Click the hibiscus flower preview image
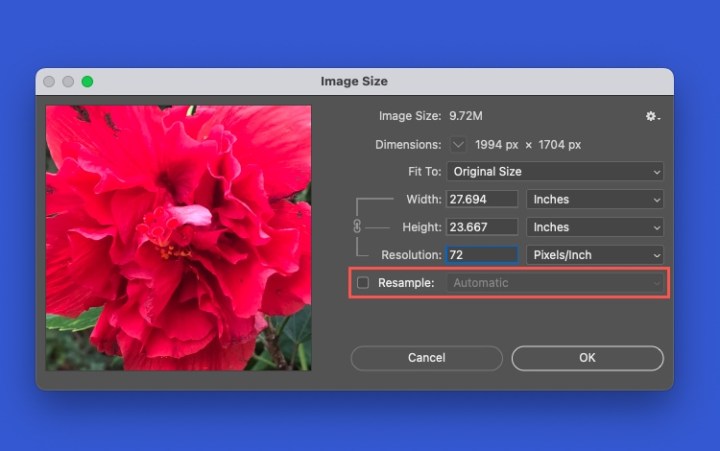Viewport: 720px width, 451px height. coord(178,237)
